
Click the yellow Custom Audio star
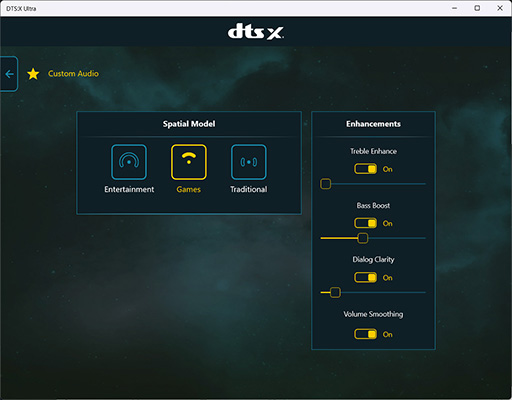point(33,74)
